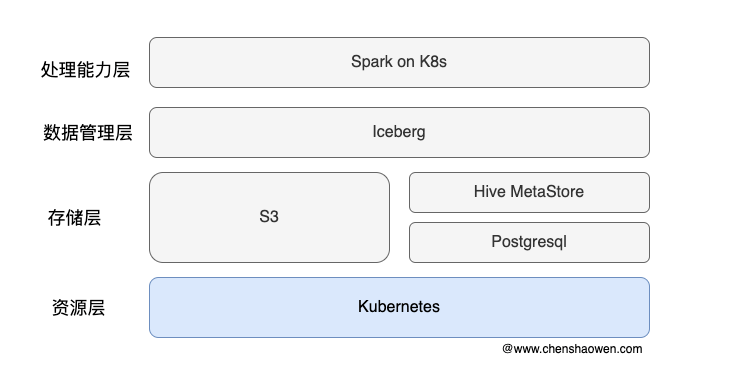730x379 pixels.
Task: Click the 处 character in 处理能力层
Action: [x=49, y=70]
